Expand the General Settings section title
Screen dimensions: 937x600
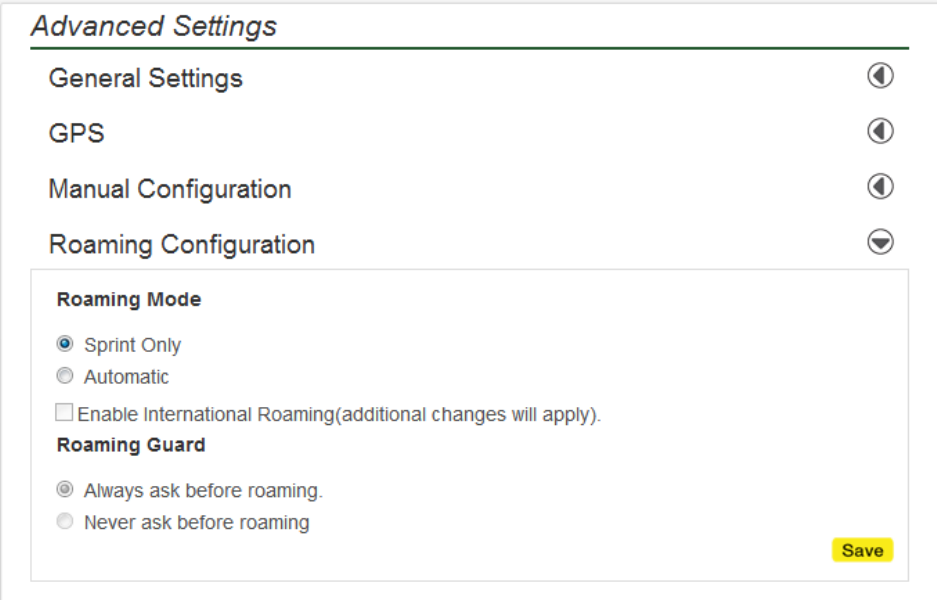coord(145,78)
